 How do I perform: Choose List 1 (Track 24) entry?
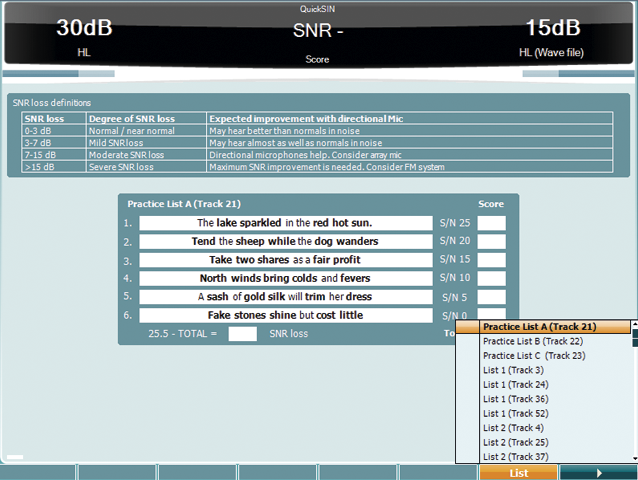pos(516,384)
